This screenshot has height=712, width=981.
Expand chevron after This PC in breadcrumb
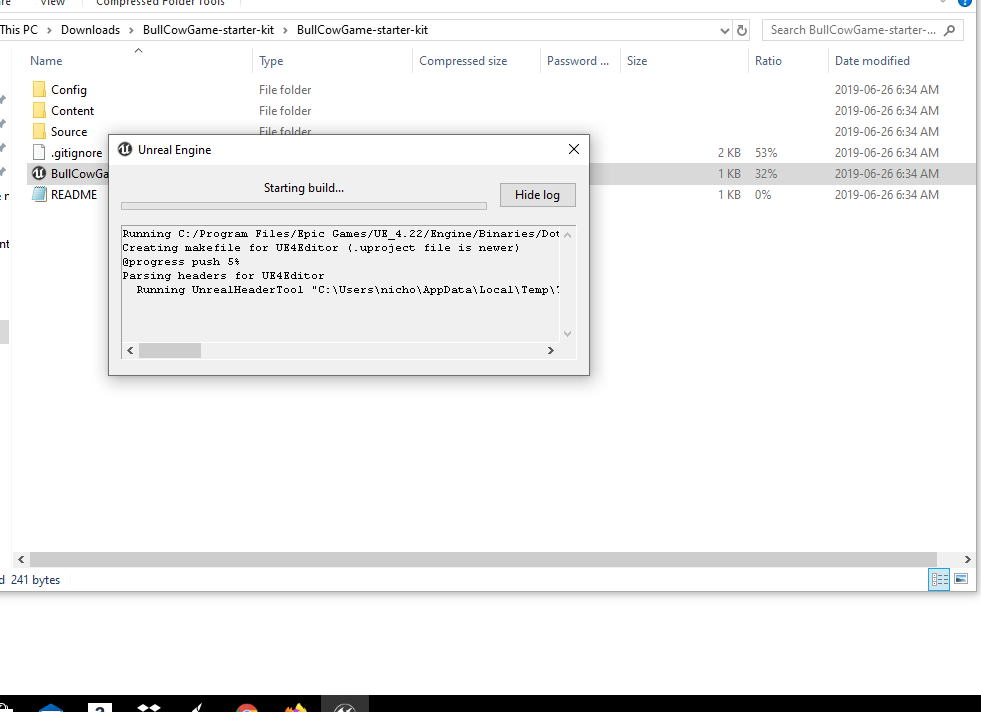(x=49, y=30)
